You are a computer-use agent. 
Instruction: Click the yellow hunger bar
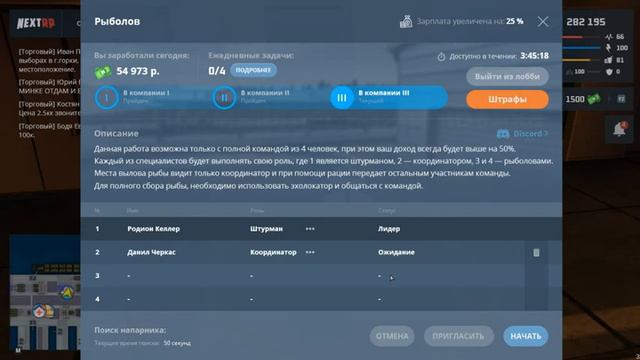pos(582,60)
